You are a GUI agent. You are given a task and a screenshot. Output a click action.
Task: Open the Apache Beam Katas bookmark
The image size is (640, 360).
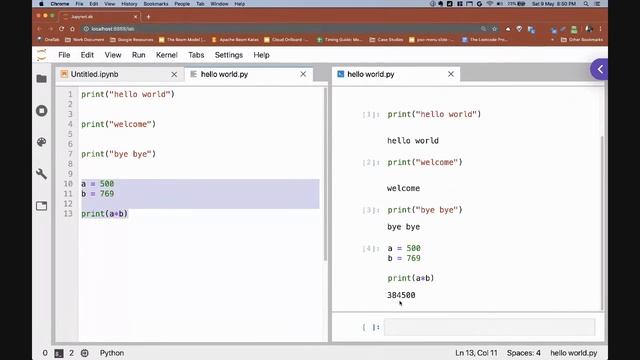[235, 40]
